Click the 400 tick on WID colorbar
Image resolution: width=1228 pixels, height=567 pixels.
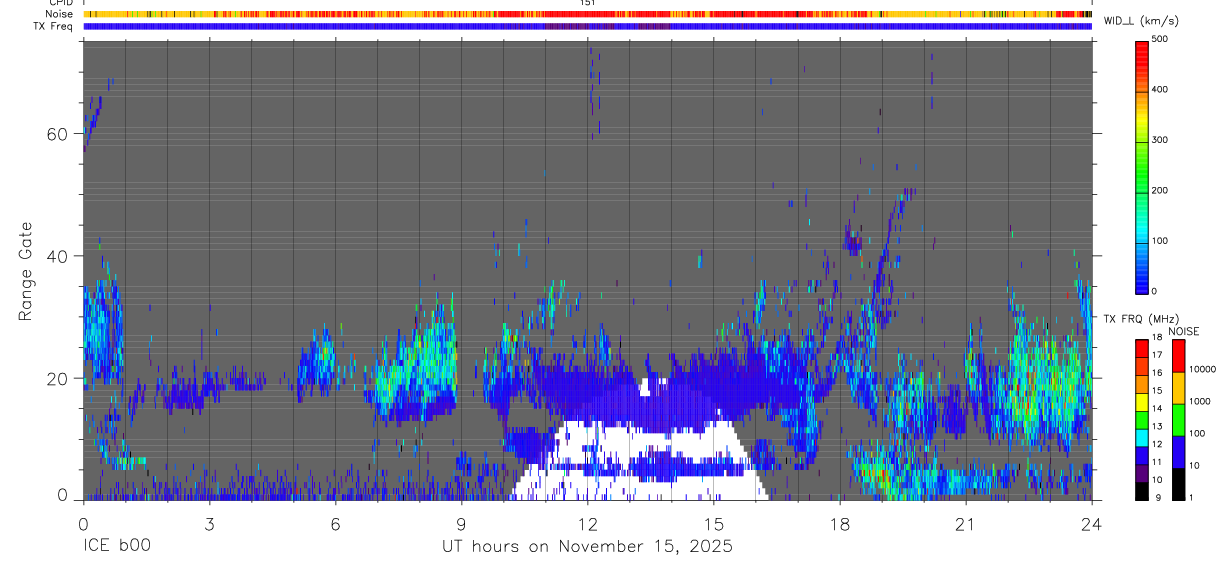pyautogui.click(x=1160, y=90)
